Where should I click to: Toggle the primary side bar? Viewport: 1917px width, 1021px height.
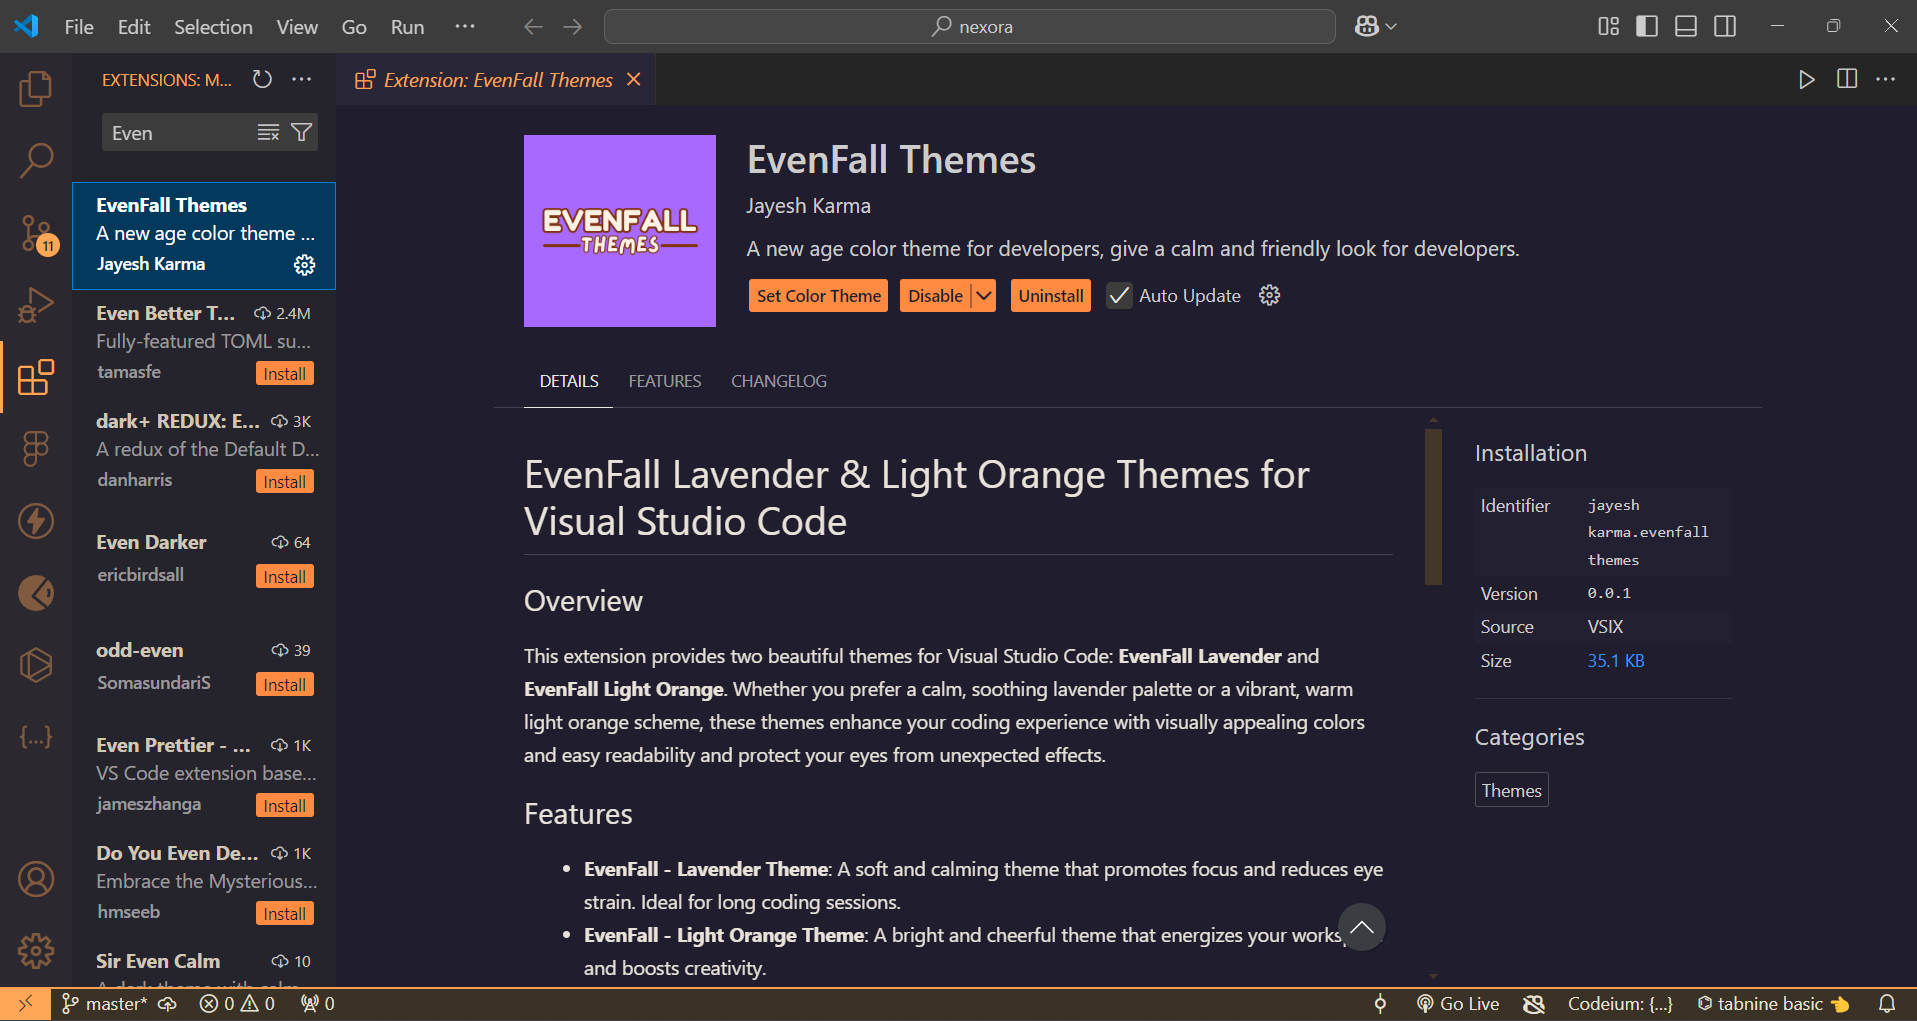[1647, 27]
